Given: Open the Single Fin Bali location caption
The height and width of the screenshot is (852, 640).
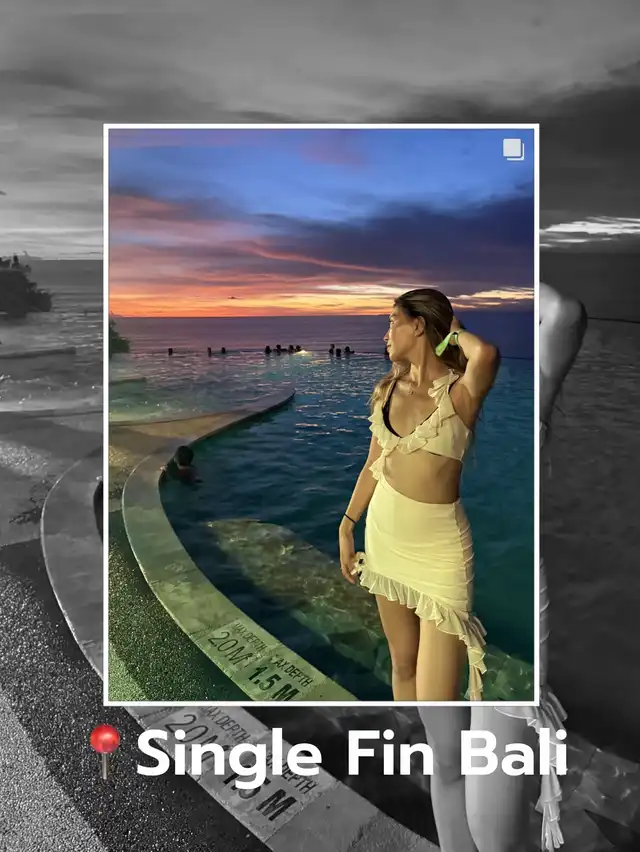Looking at the screenshot, I should coord(350,753).
